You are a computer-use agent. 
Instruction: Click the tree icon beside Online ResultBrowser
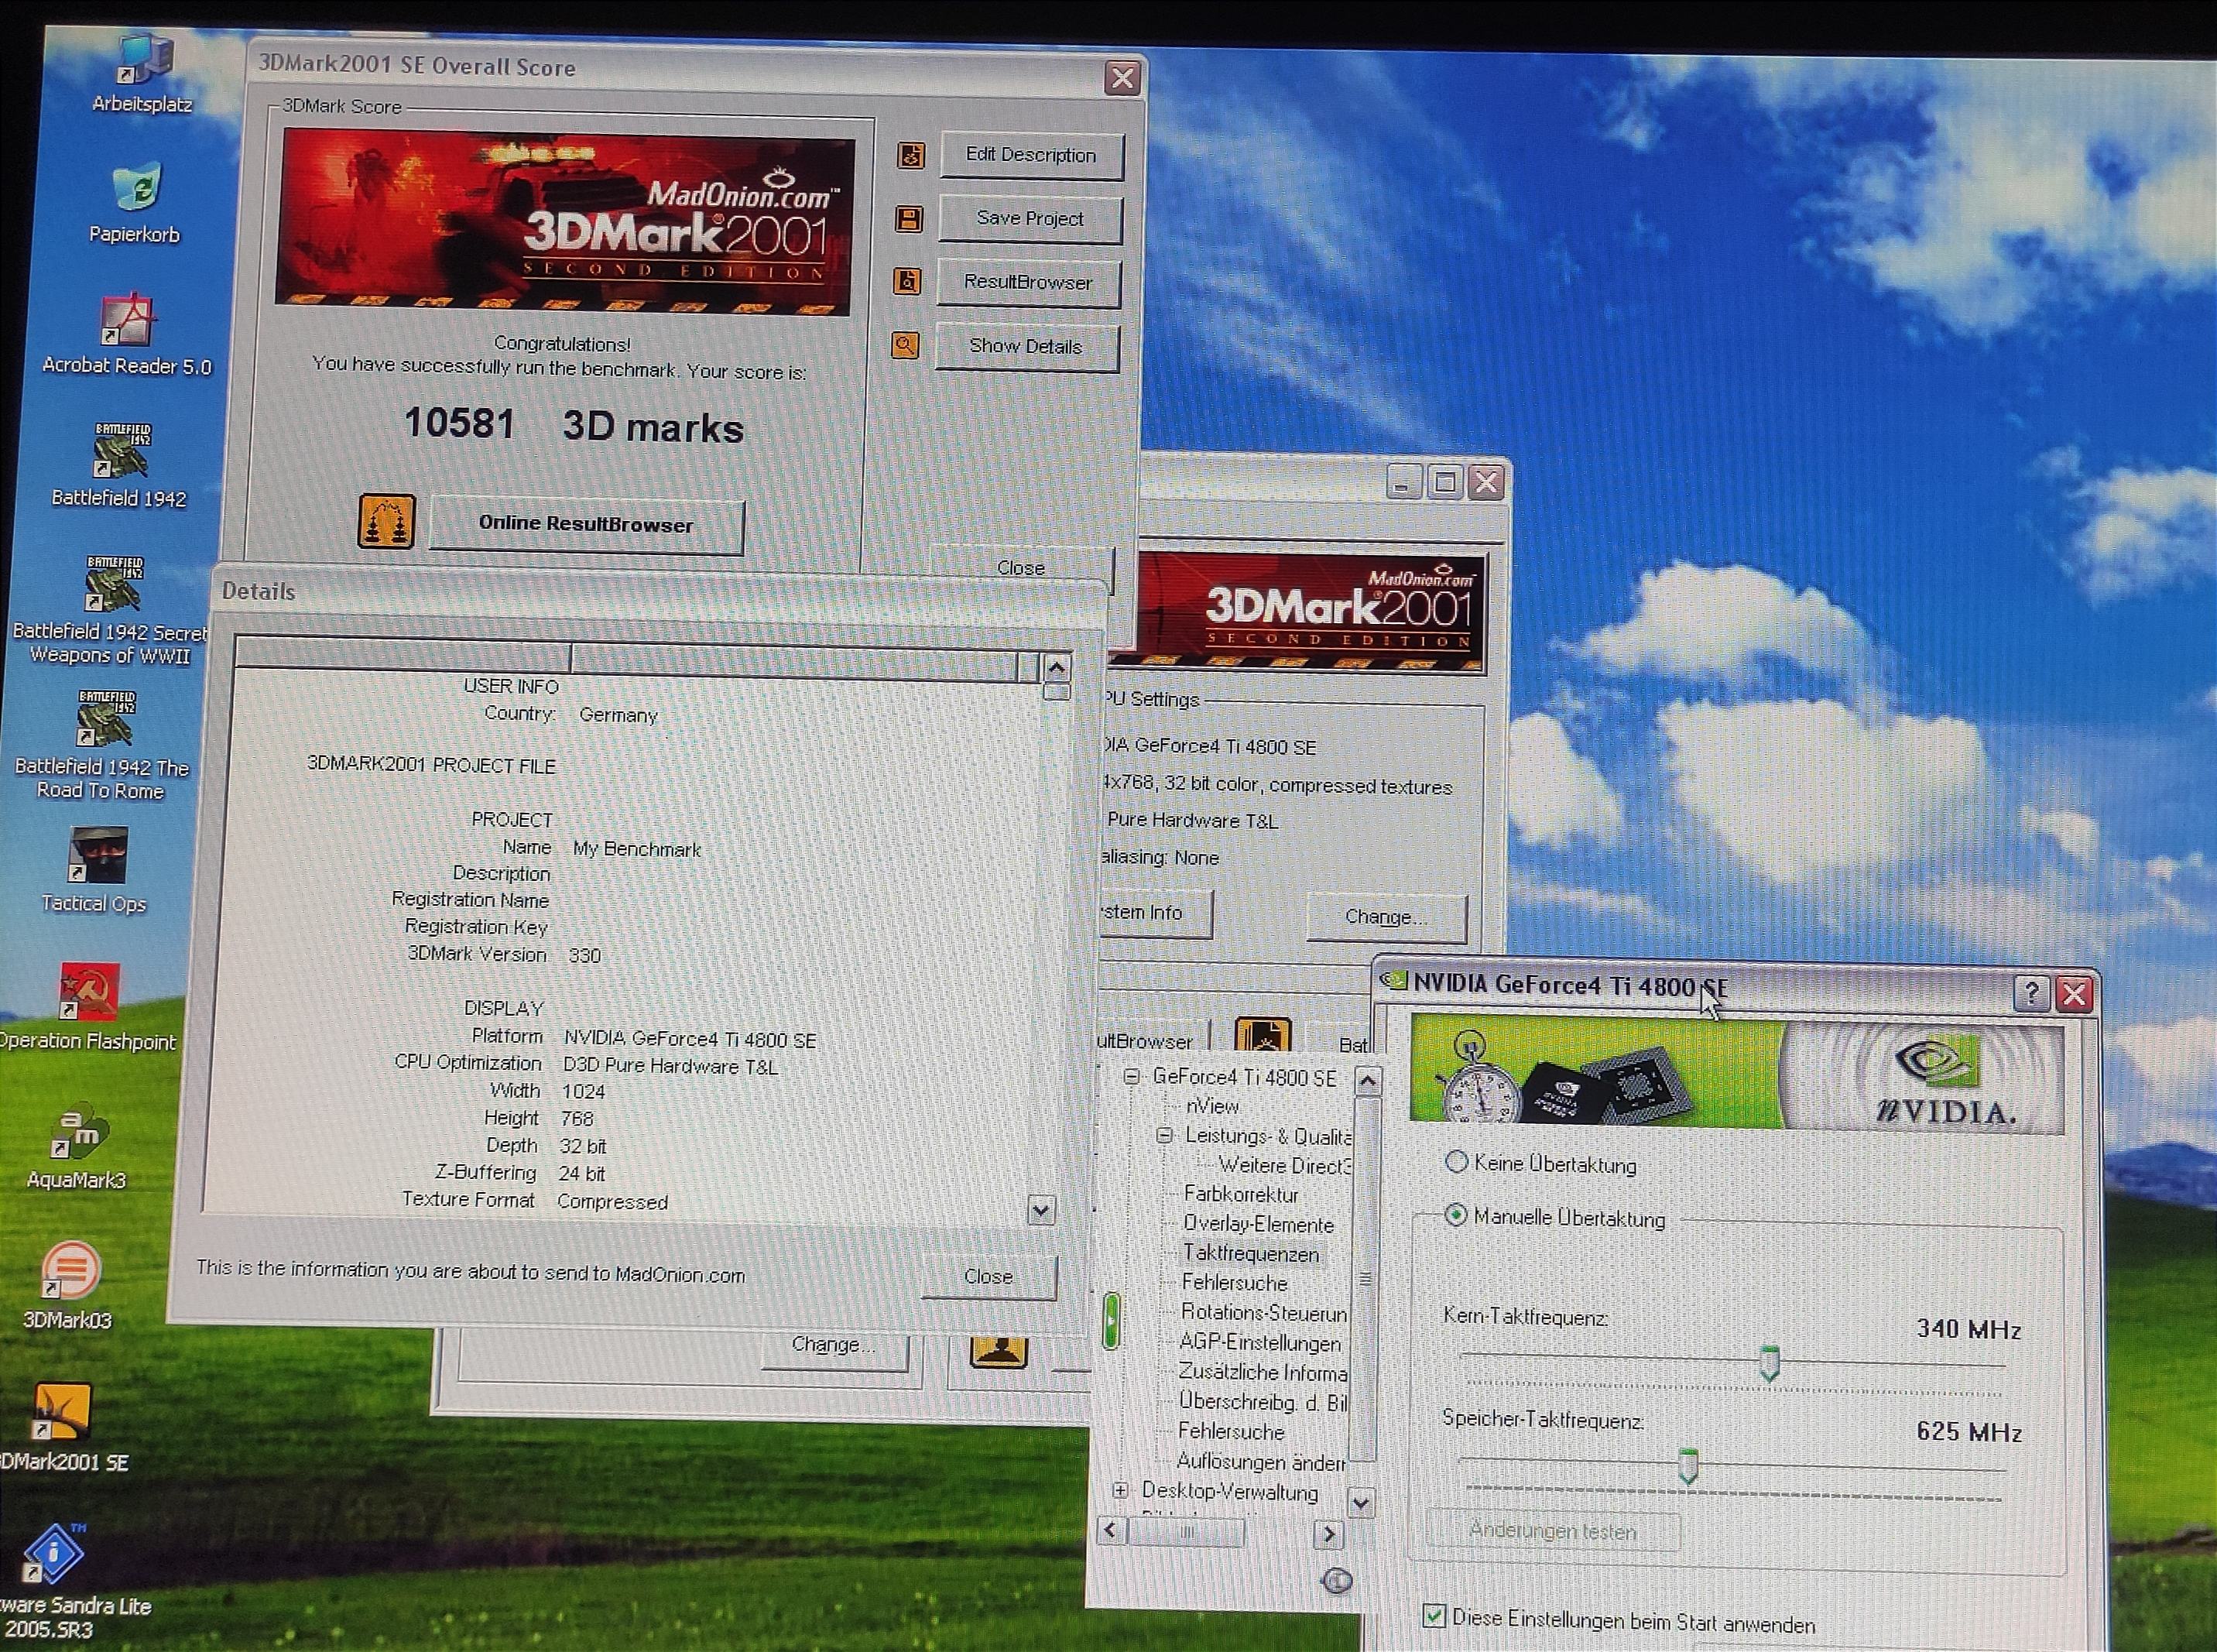point(386,521)
